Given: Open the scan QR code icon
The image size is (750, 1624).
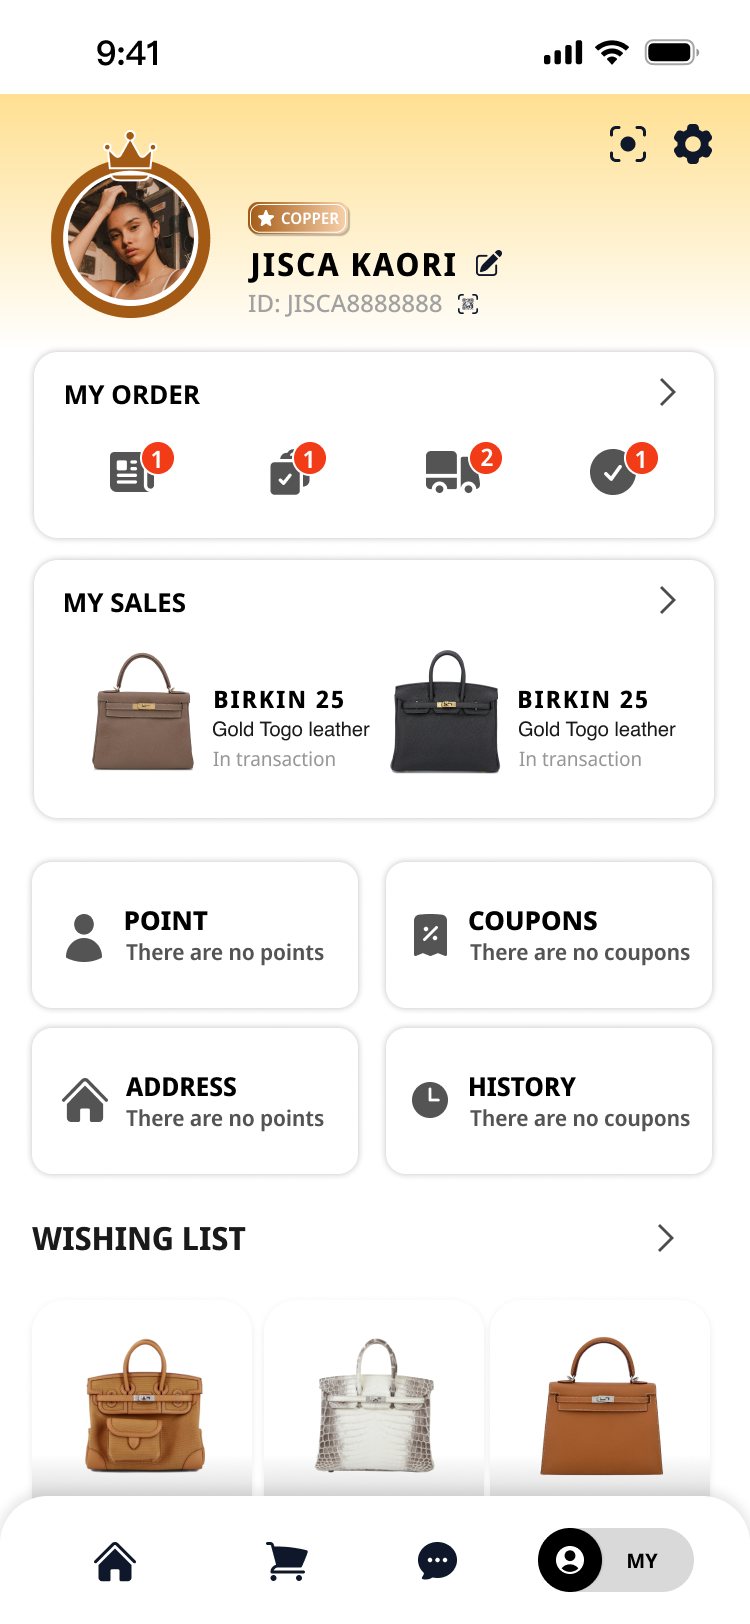Looking at the screenshot, I should 628,145.
